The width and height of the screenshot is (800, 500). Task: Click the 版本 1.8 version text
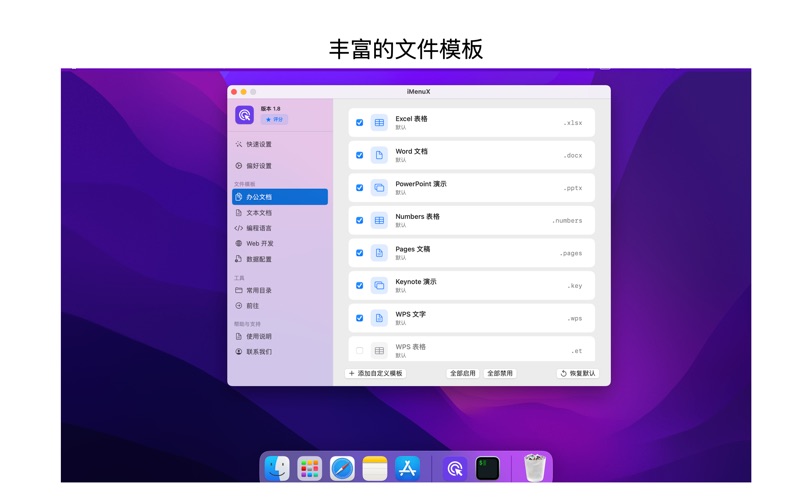(x=270, y=109)
